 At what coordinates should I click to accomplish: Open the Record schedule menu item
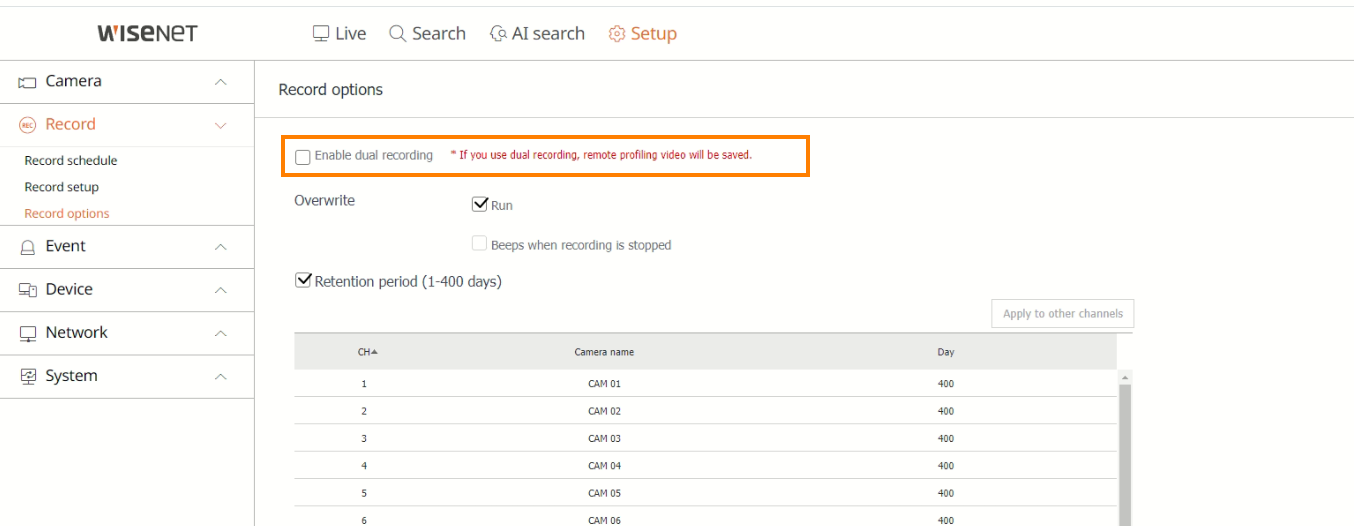pyautogui.click(x=71, y=160)
